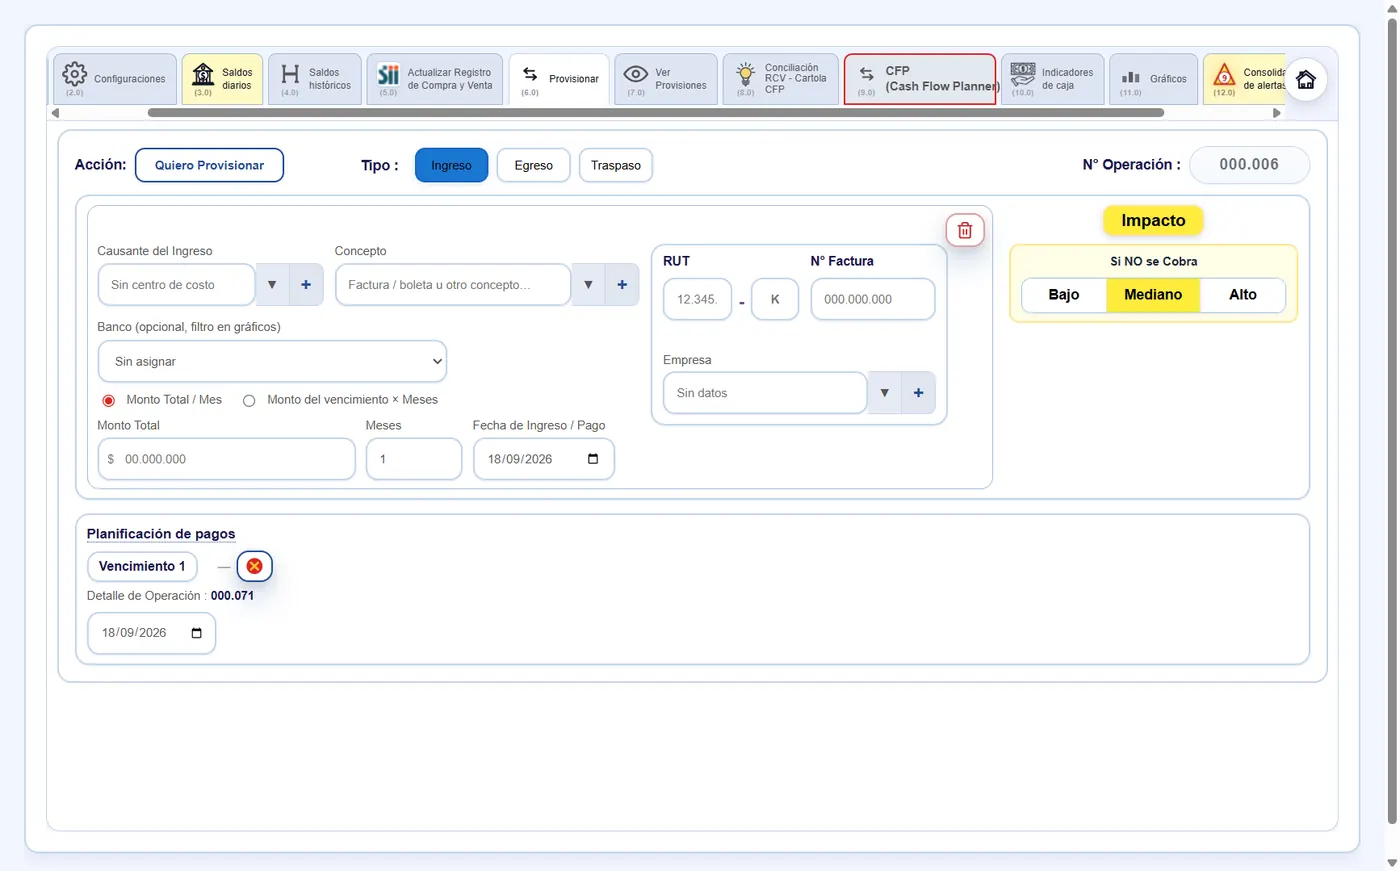Image resolution: width=1400 pixels, height=871 pixels.
Task: Open Conciliación RCV lightbulb icon
Action: coord(745,74)
